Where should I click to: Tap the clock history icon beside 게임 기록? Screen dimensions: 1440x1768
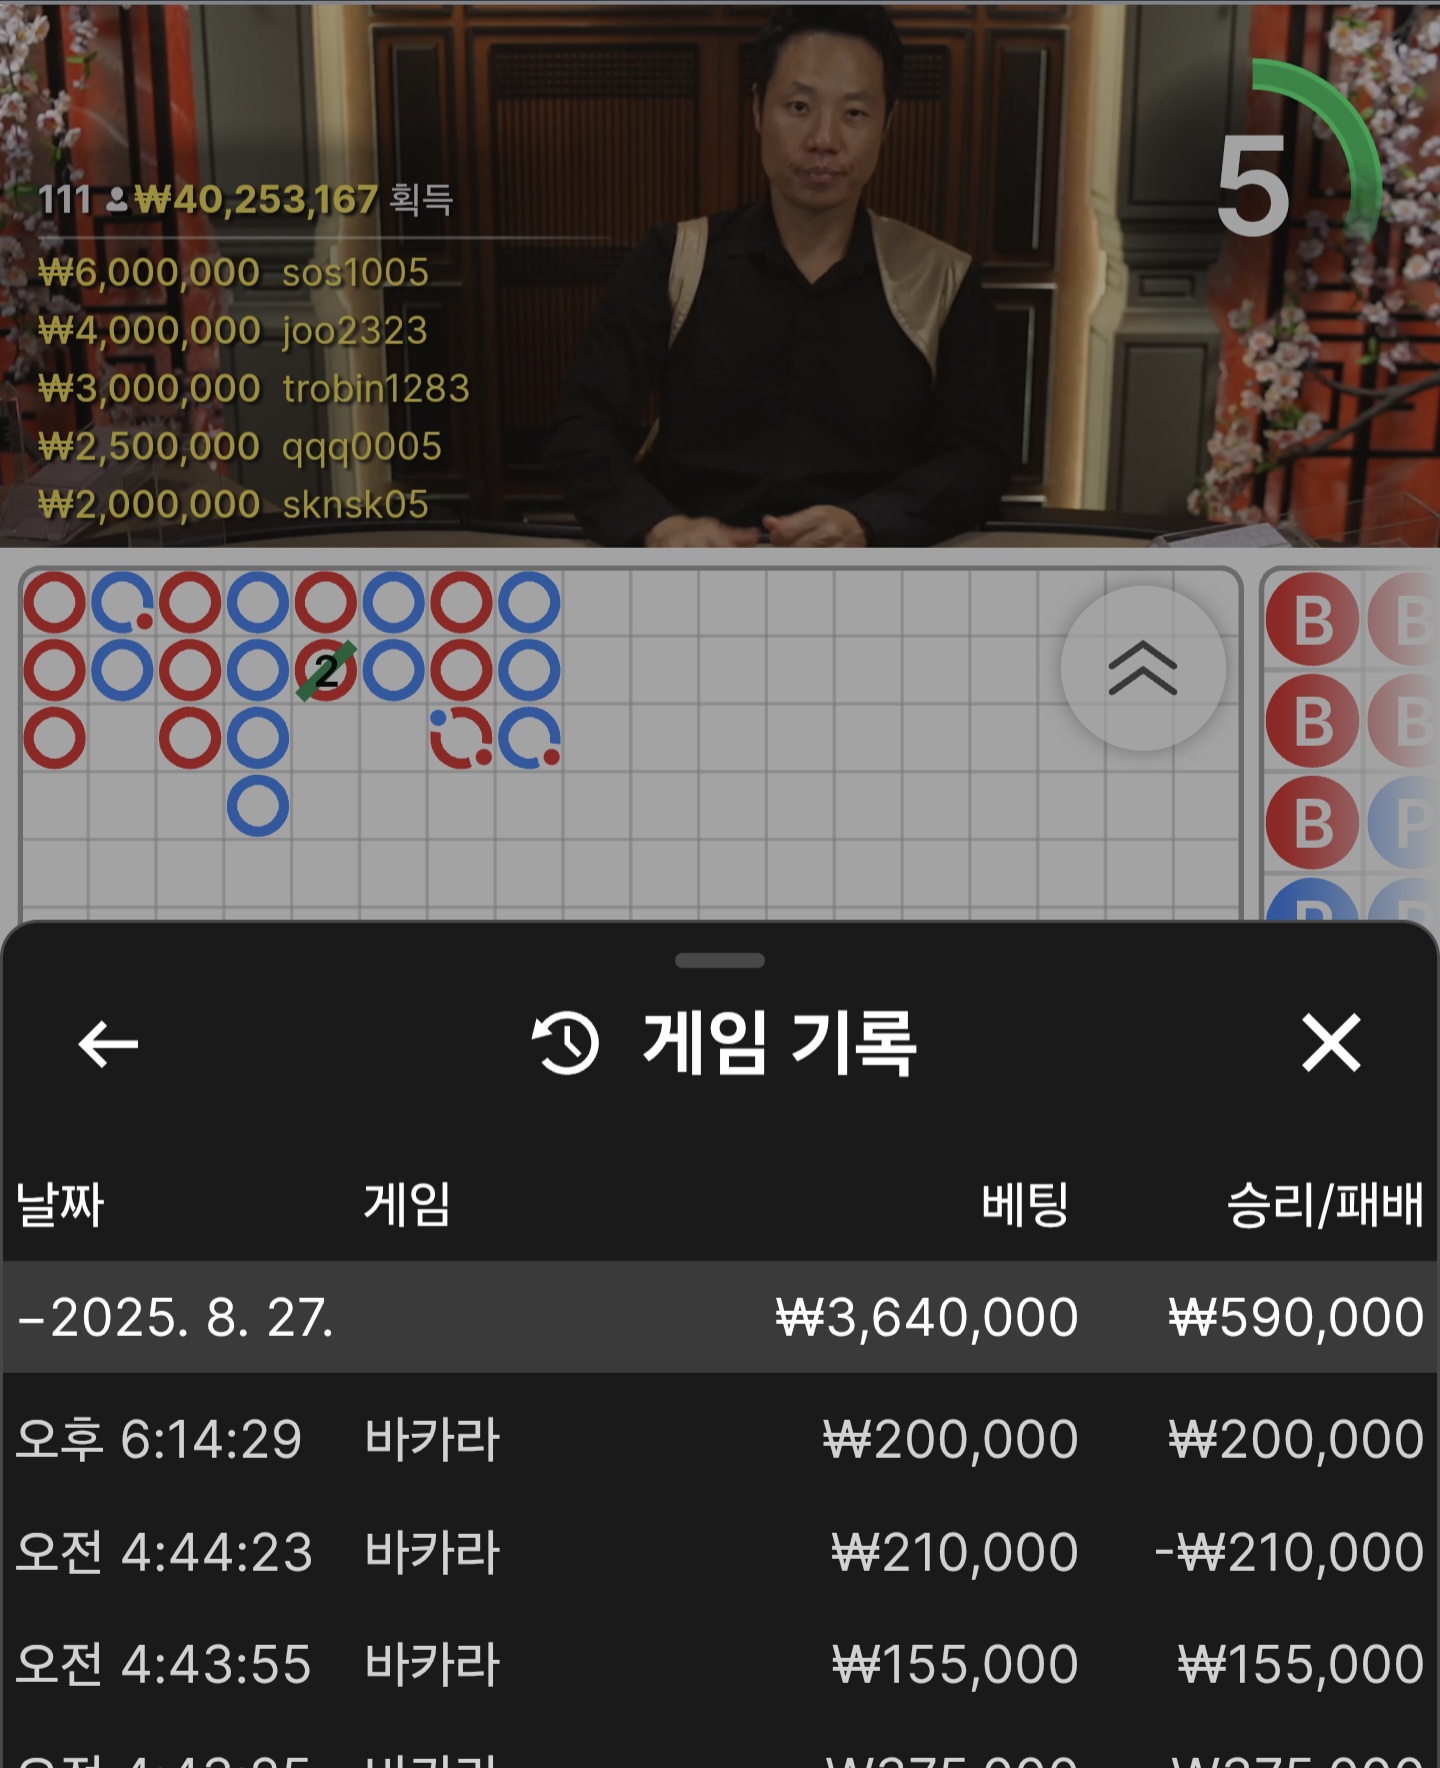click(565, 1043)
